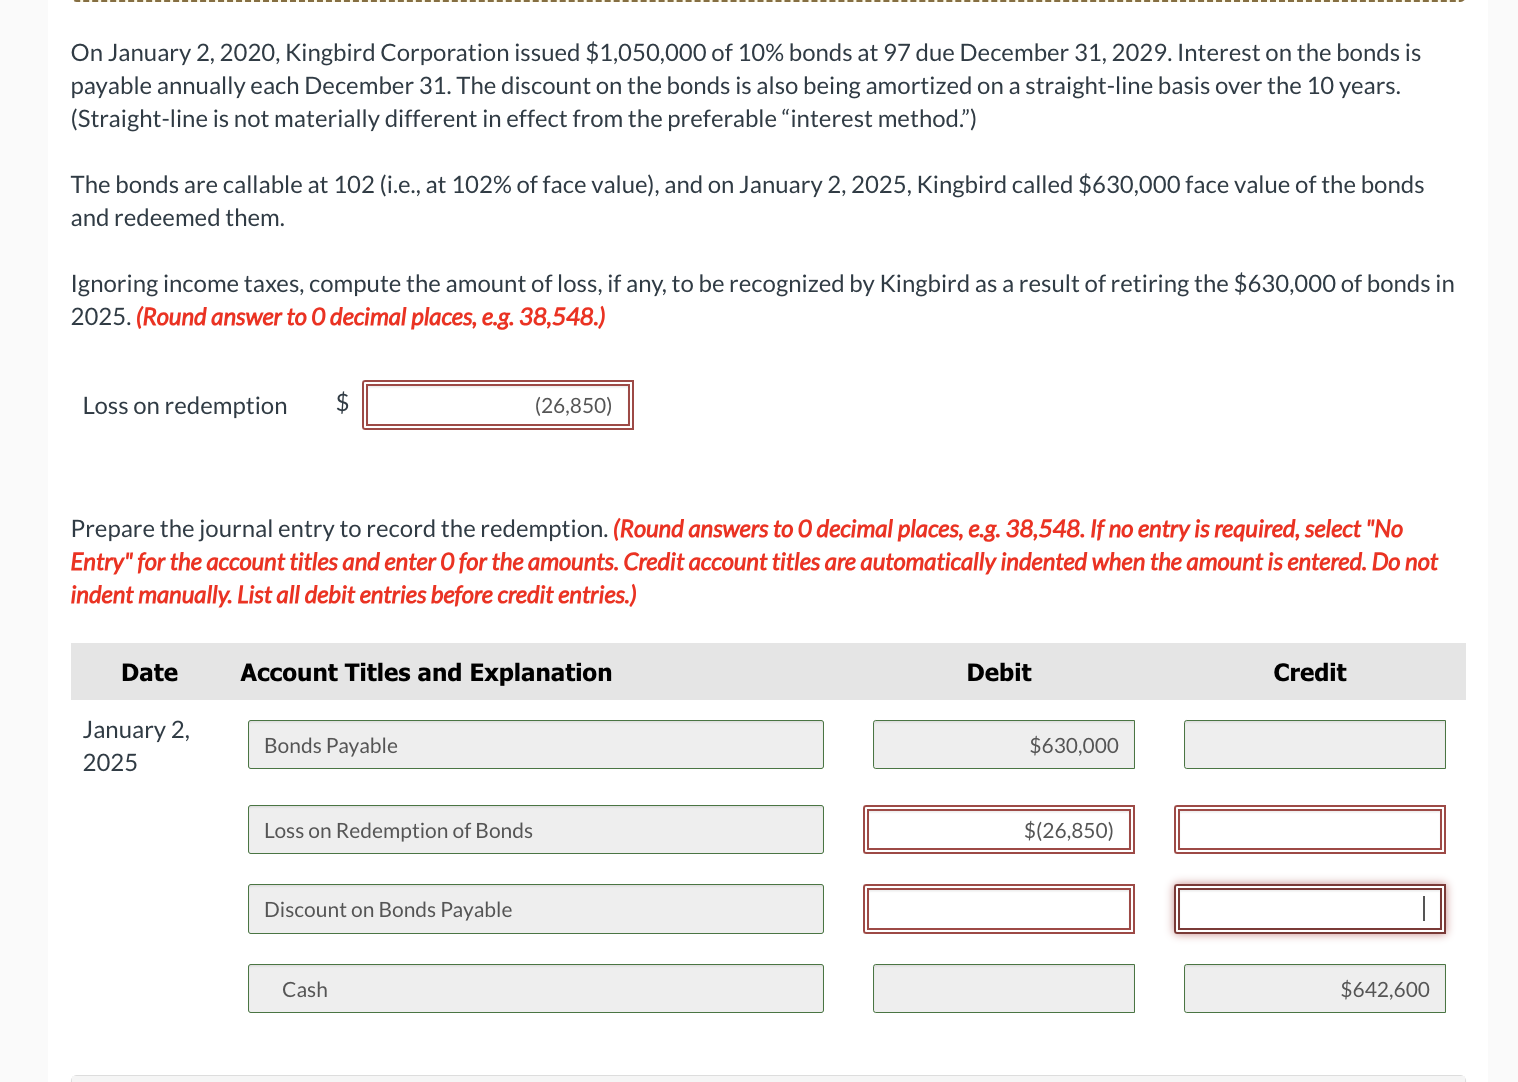Screen dimensions: 1518x1082
Task: Select the empty Bonds Payable credit field
Action: pyautogui.click(x=1314, y=744)
